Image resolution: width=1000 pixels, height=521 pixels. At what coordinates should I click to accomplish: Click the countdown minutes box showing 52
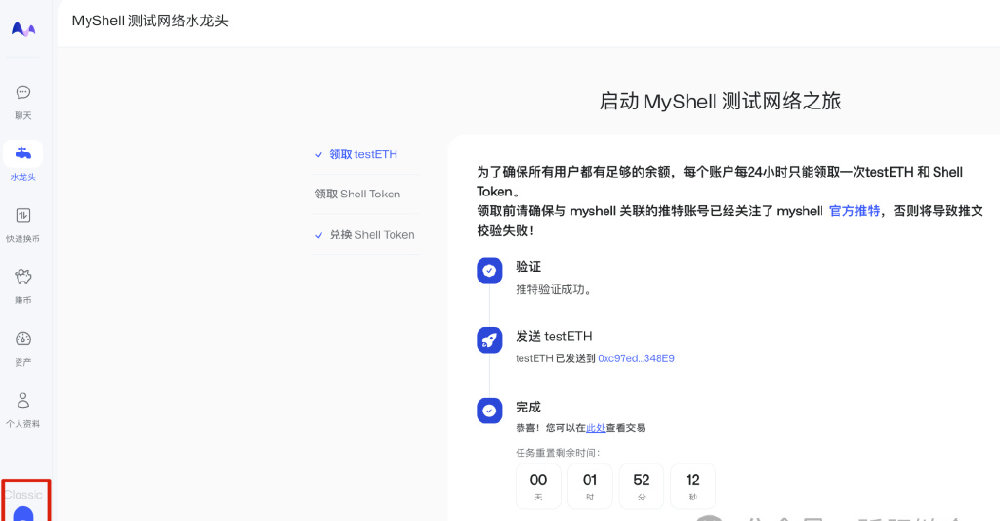pos(642,486)
